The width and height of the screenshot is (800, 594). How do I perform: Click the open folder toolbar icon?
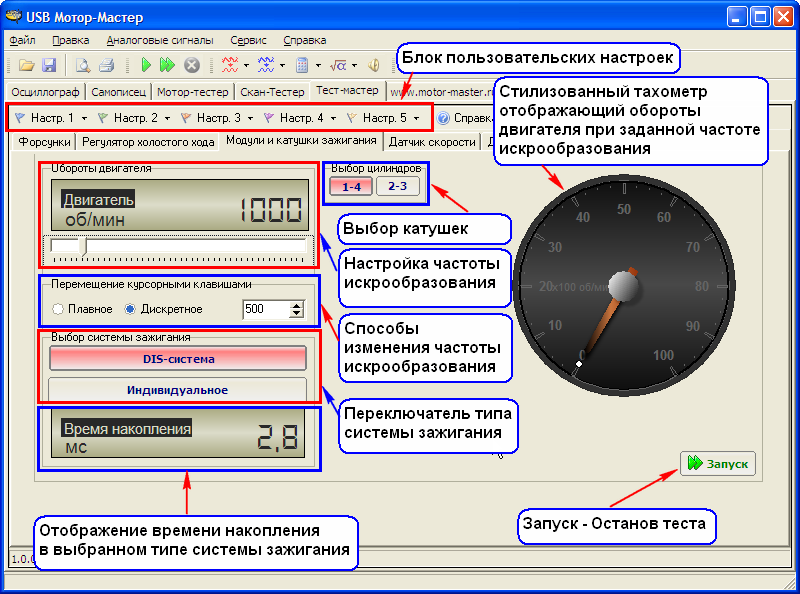pyautogui.click(x=27, y=65)
